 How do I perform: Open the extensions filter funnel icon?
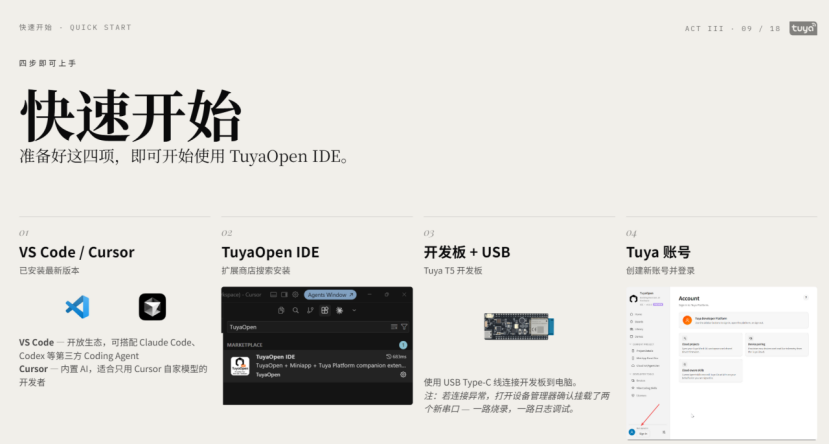point(404,327)
